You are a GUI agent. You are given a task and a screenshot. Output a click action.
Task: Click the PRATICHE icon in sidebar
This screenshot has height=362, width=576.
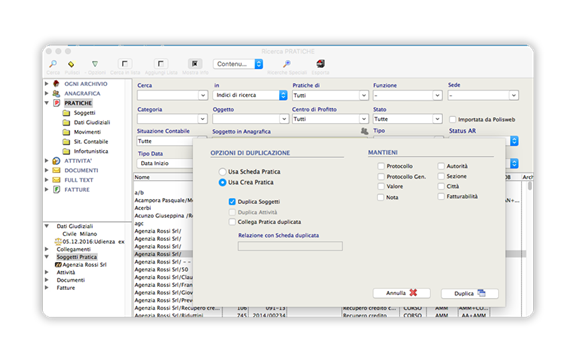56,103
